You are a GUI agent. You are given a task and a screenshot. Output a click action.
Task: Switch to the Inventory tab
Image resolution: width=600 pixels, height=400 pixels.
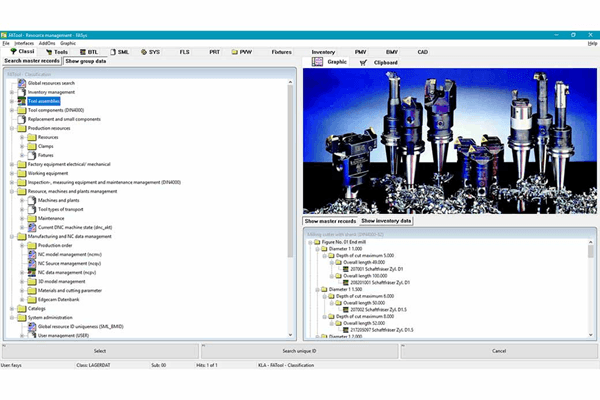pos(323,52)
